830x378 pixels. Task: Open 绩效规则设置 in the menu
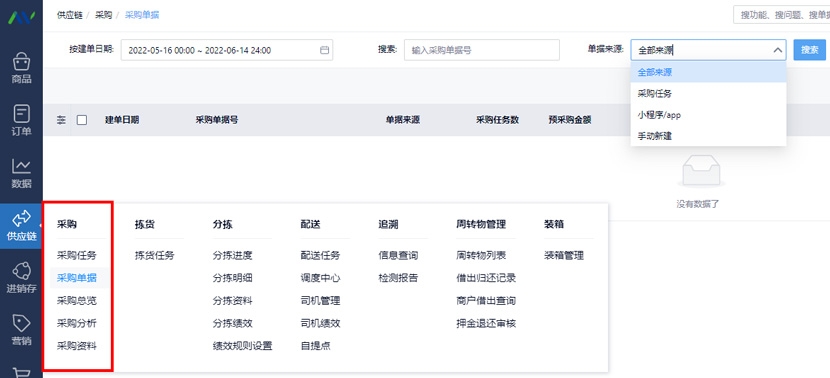coord(242,346)
